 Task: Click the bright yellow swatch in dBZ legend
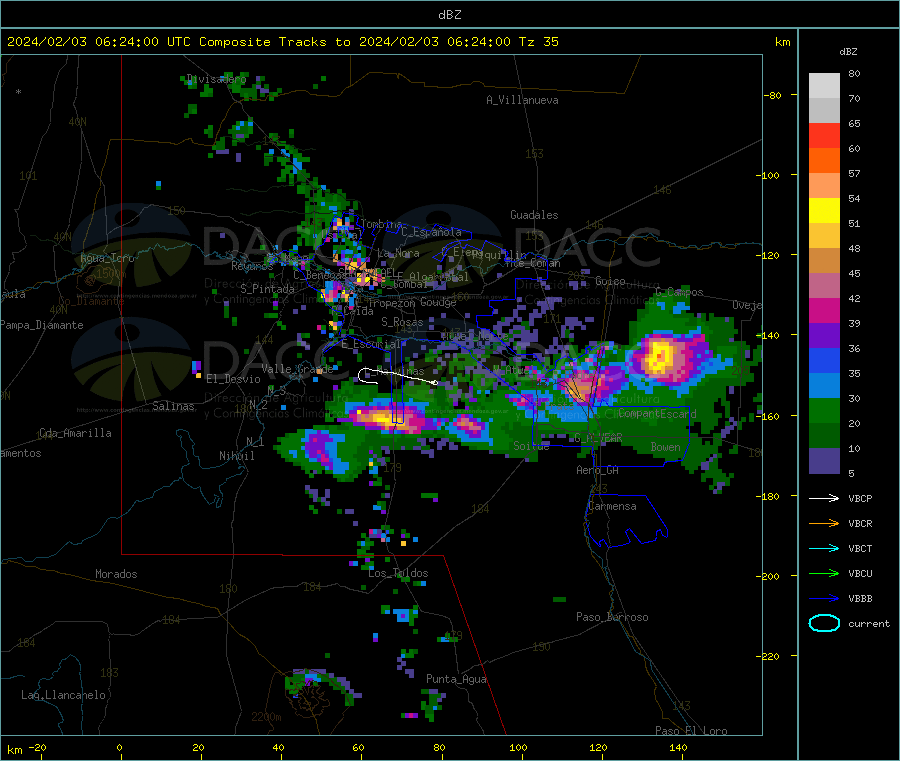click(x=824, y=211)
